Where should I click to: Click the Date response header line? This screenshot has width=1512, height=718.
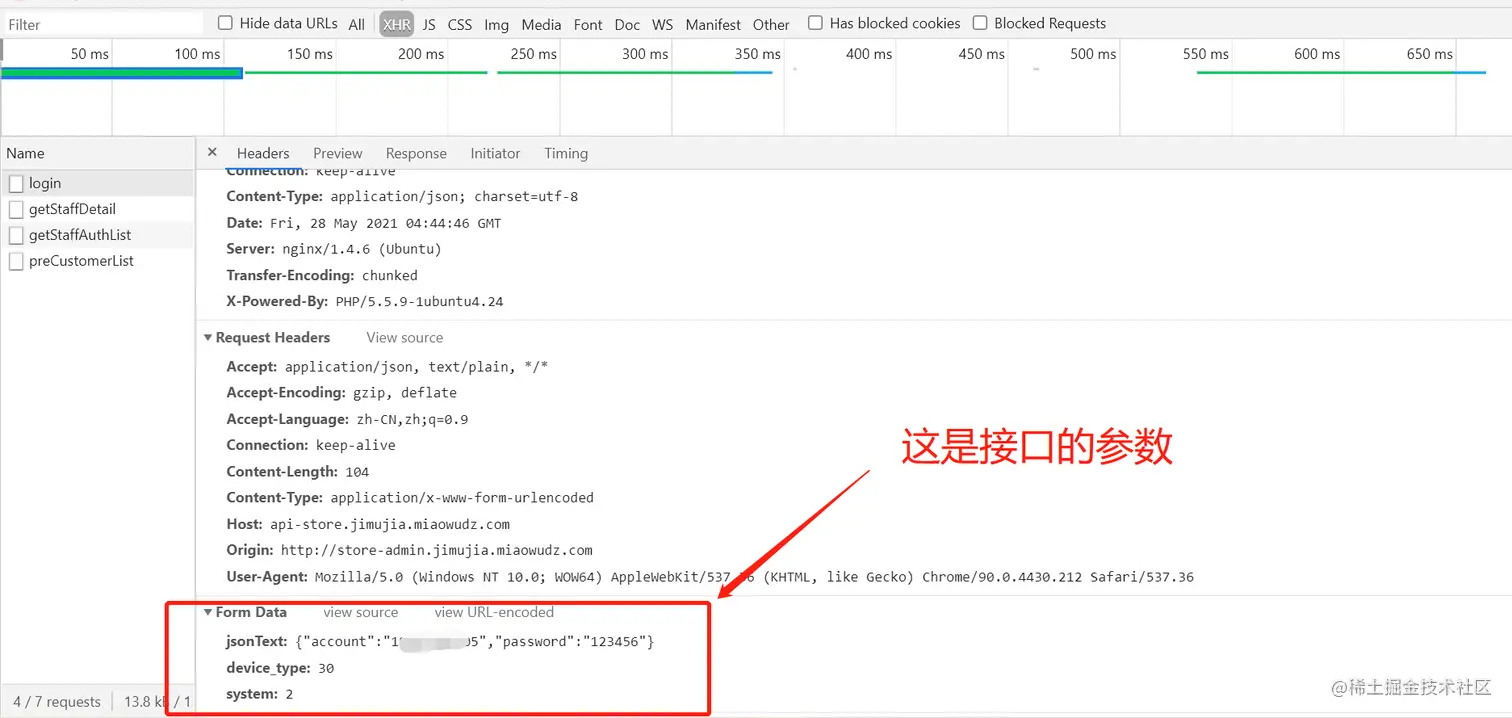coord(364,223)
